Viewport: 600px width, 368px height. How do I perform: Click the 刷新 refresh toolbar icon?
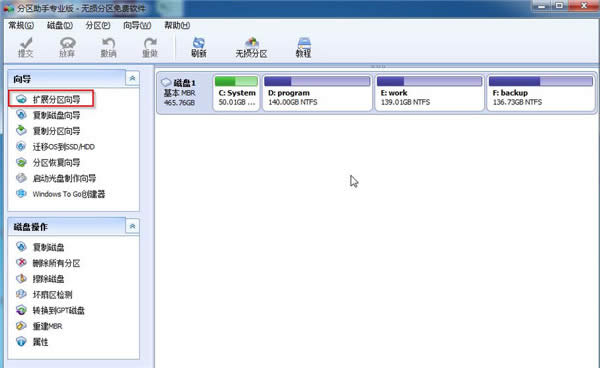click(x=199, y=43)
